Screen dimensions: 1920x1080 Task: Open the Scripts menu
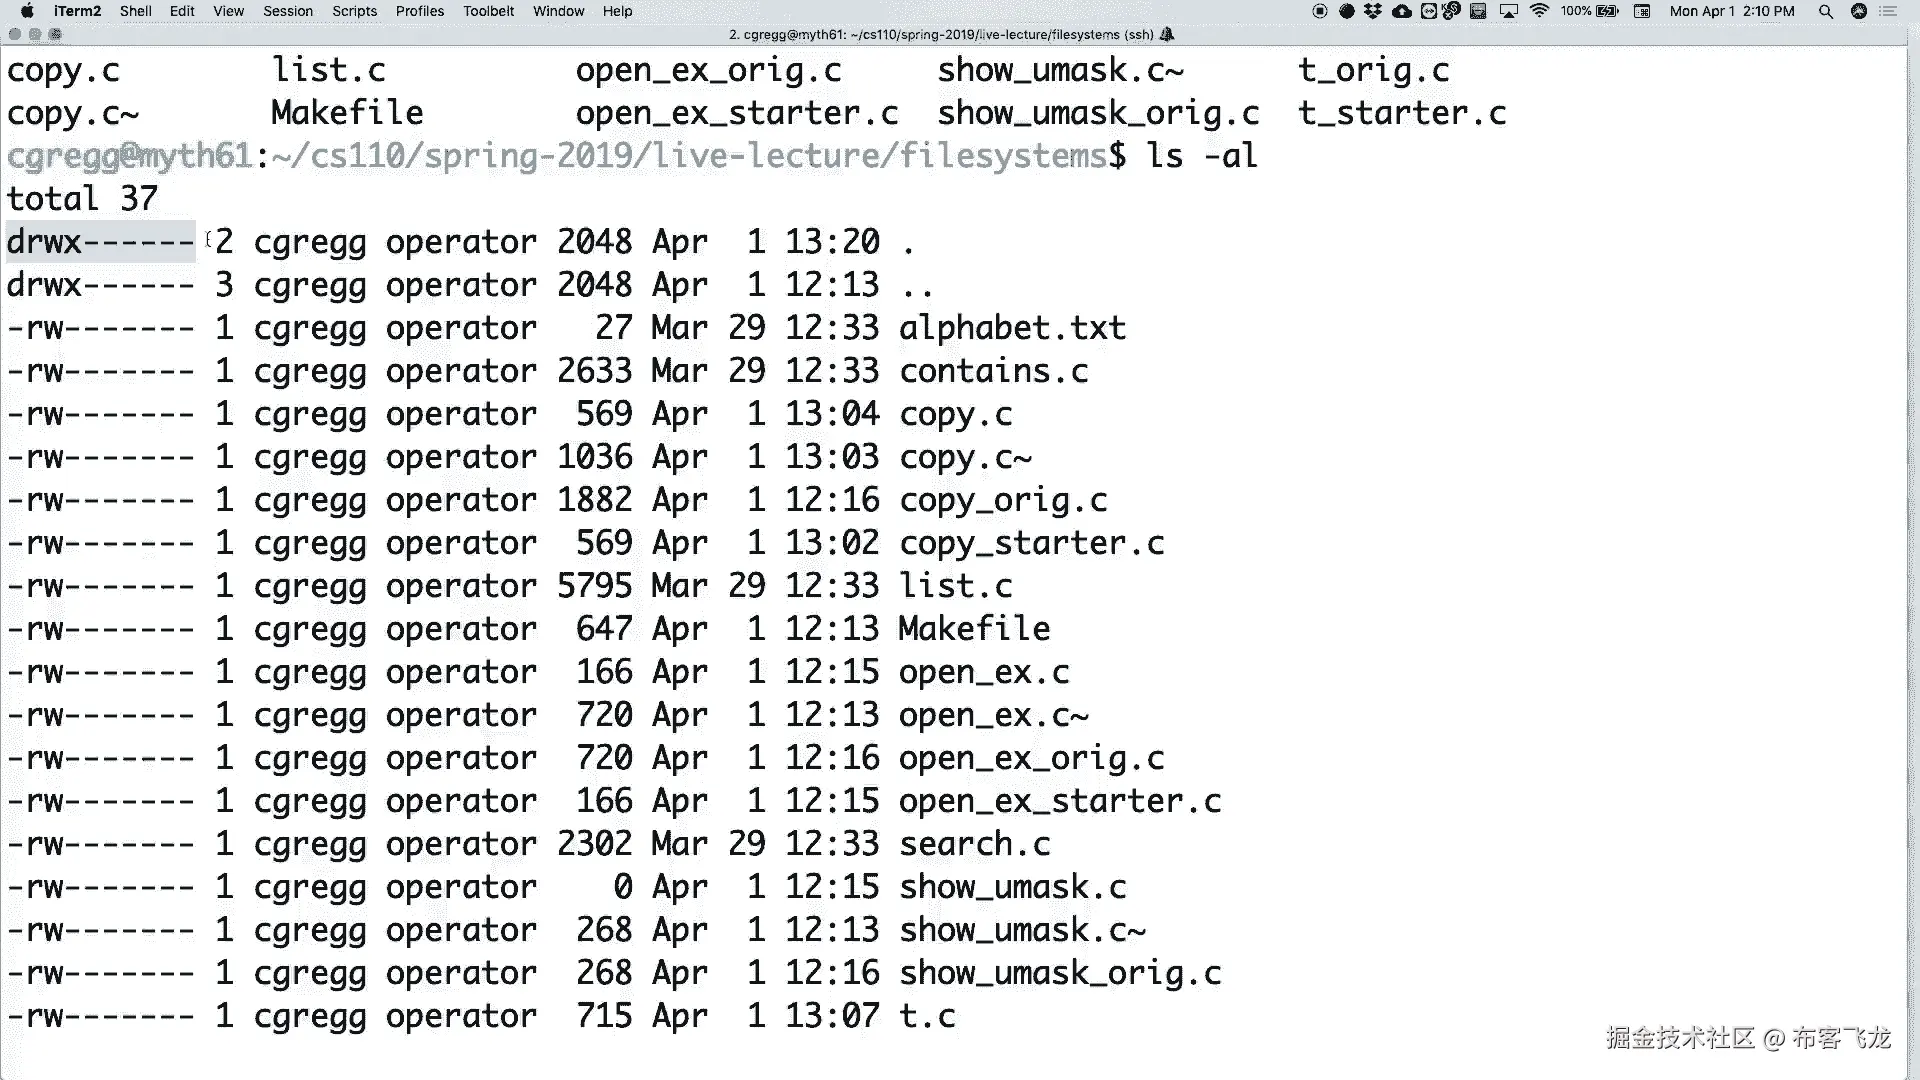pyautogui.click(x=354, y=11)
